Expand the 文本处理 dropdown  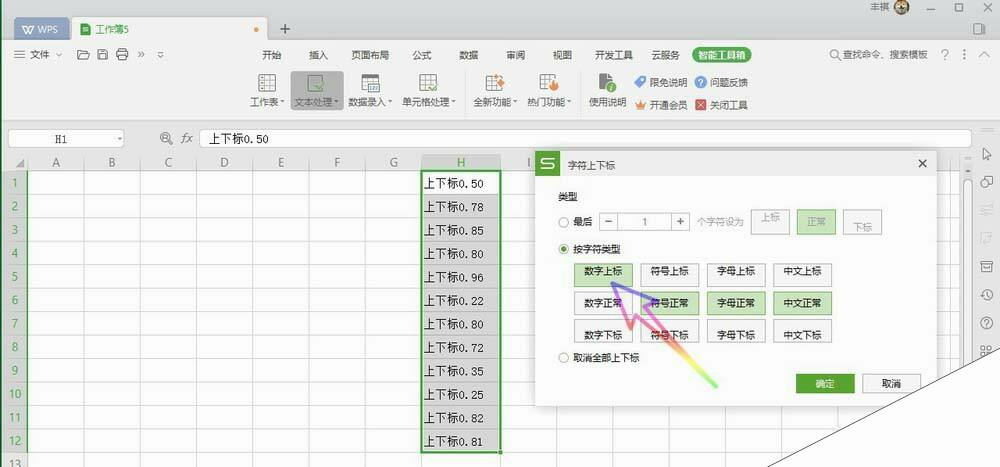pyautogui.click(x=337, y=102)
